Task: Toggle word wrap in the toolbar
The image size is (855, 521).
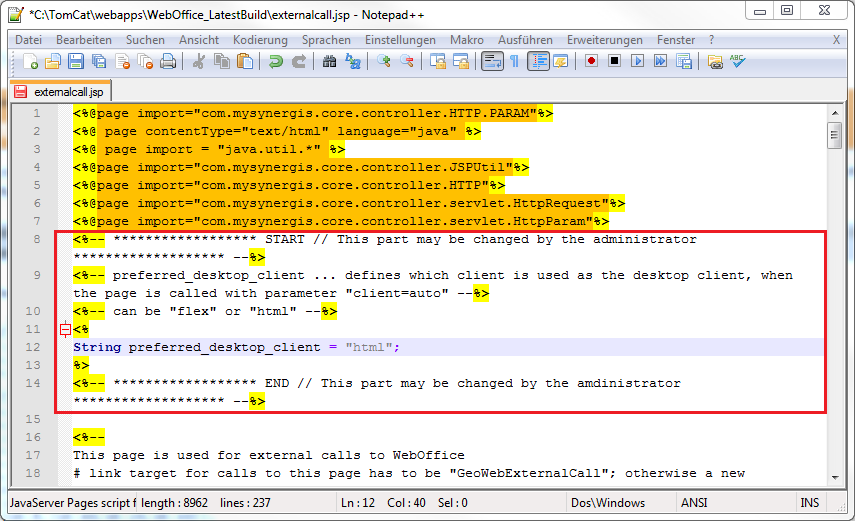Action: pos(492,62)
